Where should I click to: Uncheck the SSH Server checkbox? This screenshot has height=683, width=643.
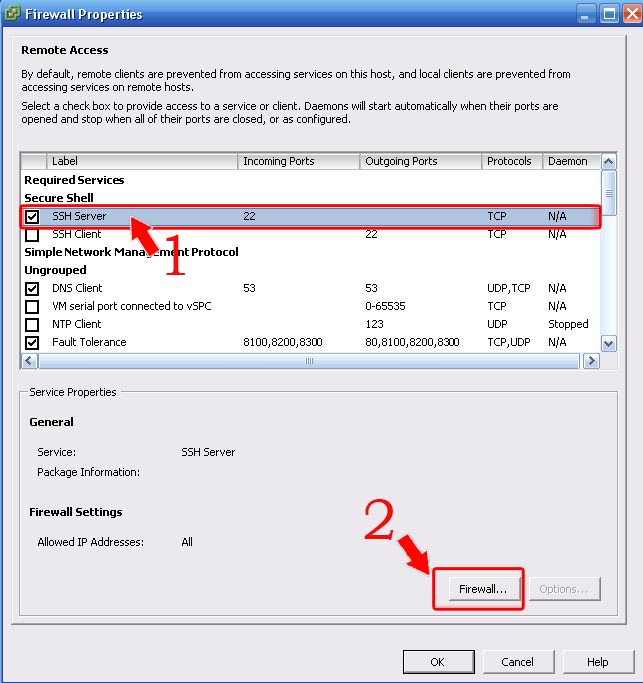click(x=33, y=217)
